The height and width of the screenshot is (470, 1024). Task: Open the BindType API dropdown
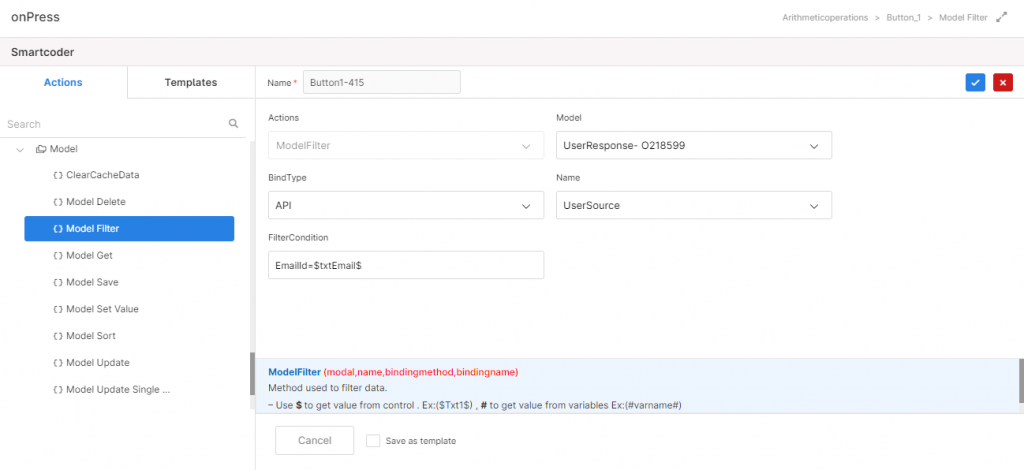click(406, 205)
